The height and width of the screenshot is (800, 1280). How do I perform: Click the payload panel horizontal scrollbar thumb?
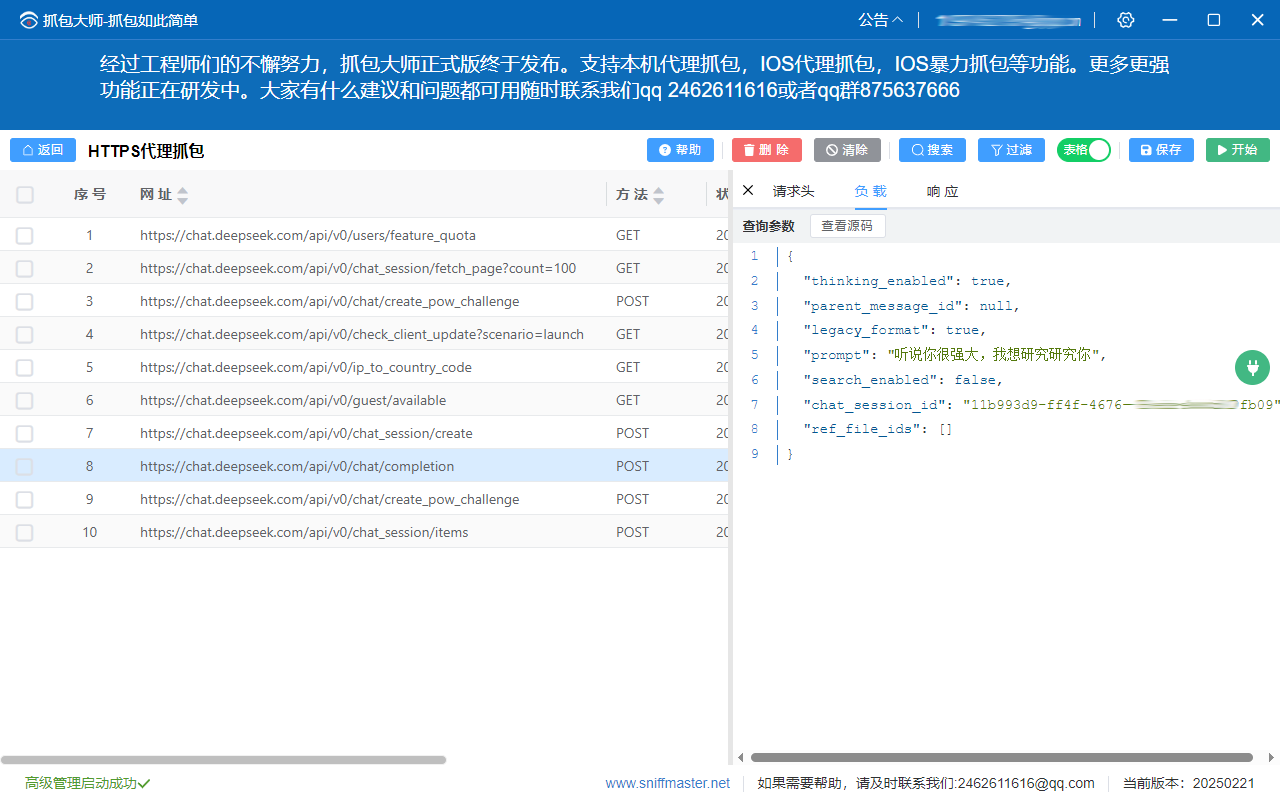click(x=1001, y=758)
